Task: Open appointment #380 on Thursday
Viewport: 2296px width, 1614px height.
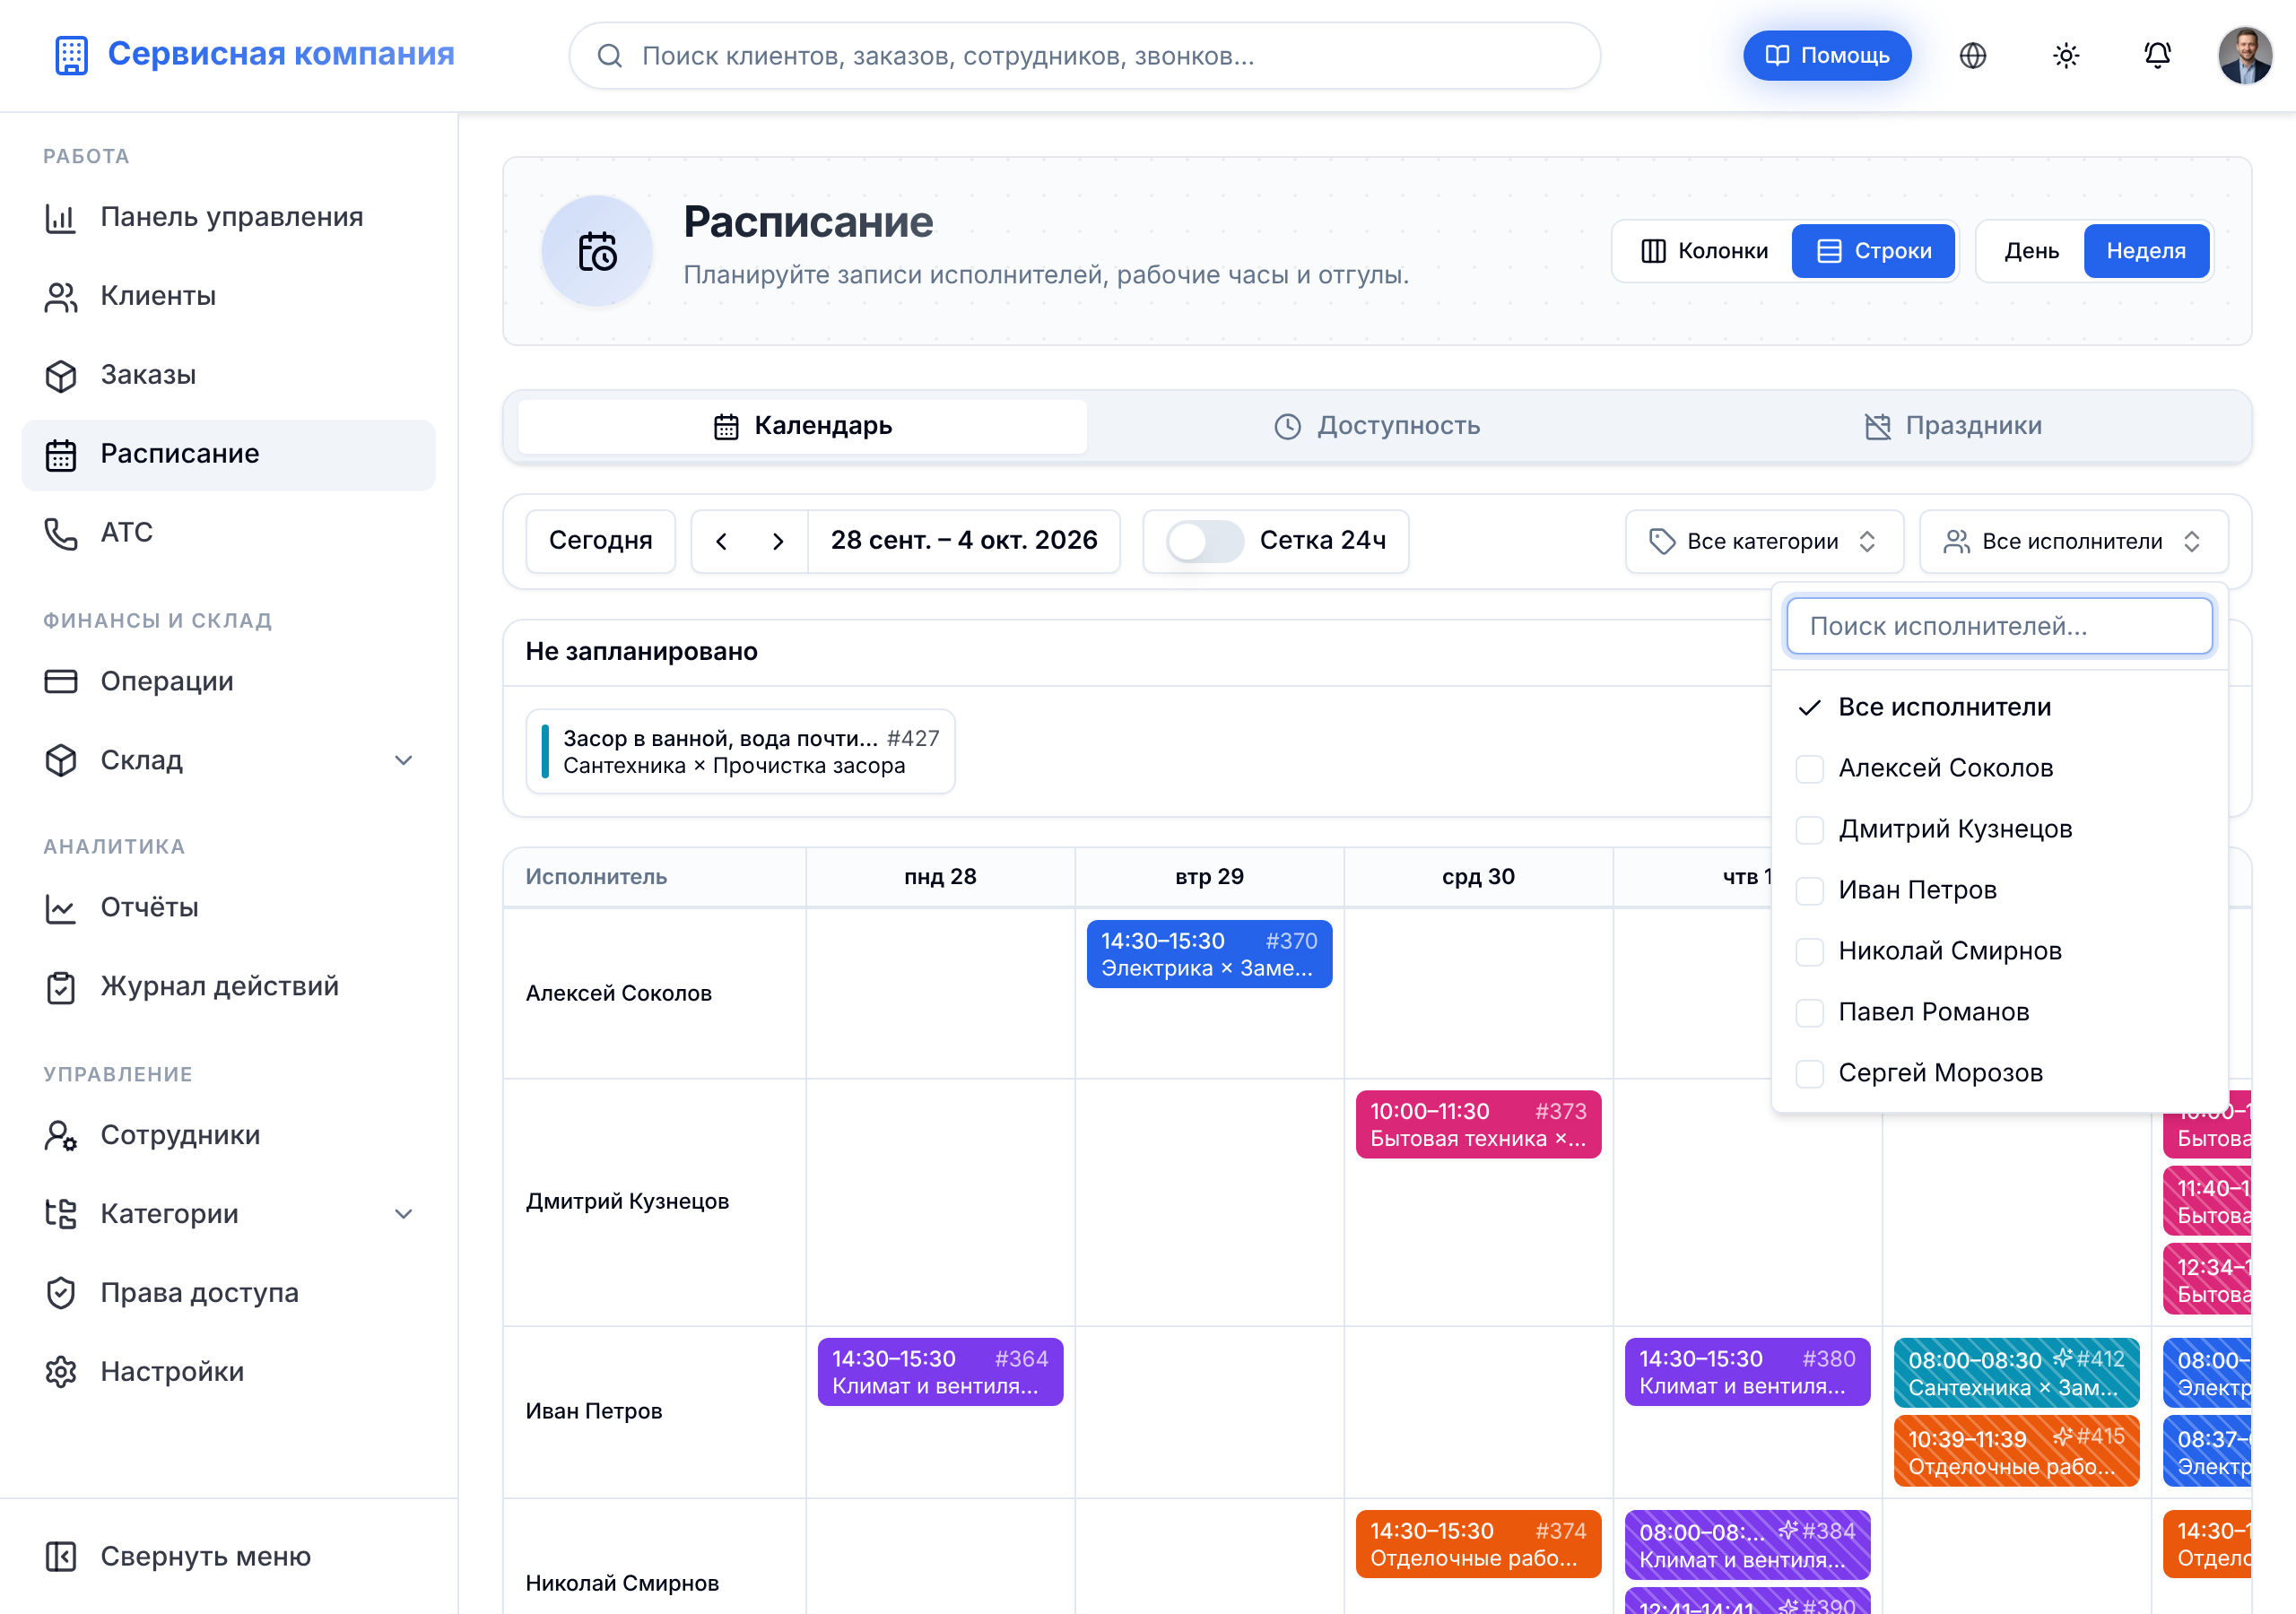Action: (1747, 1372)
